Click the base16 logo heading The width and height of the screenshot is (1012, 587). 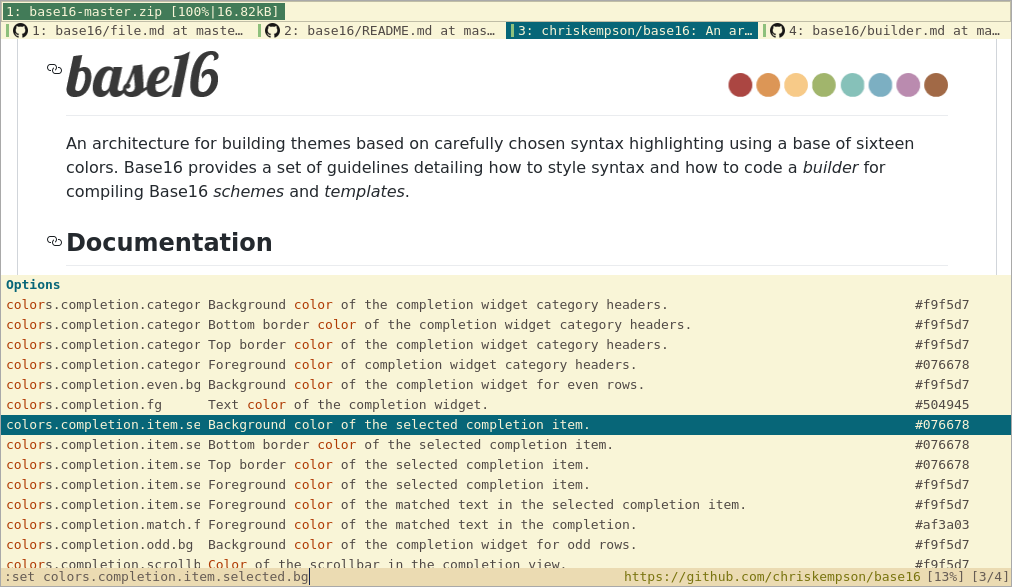(143, 76)
